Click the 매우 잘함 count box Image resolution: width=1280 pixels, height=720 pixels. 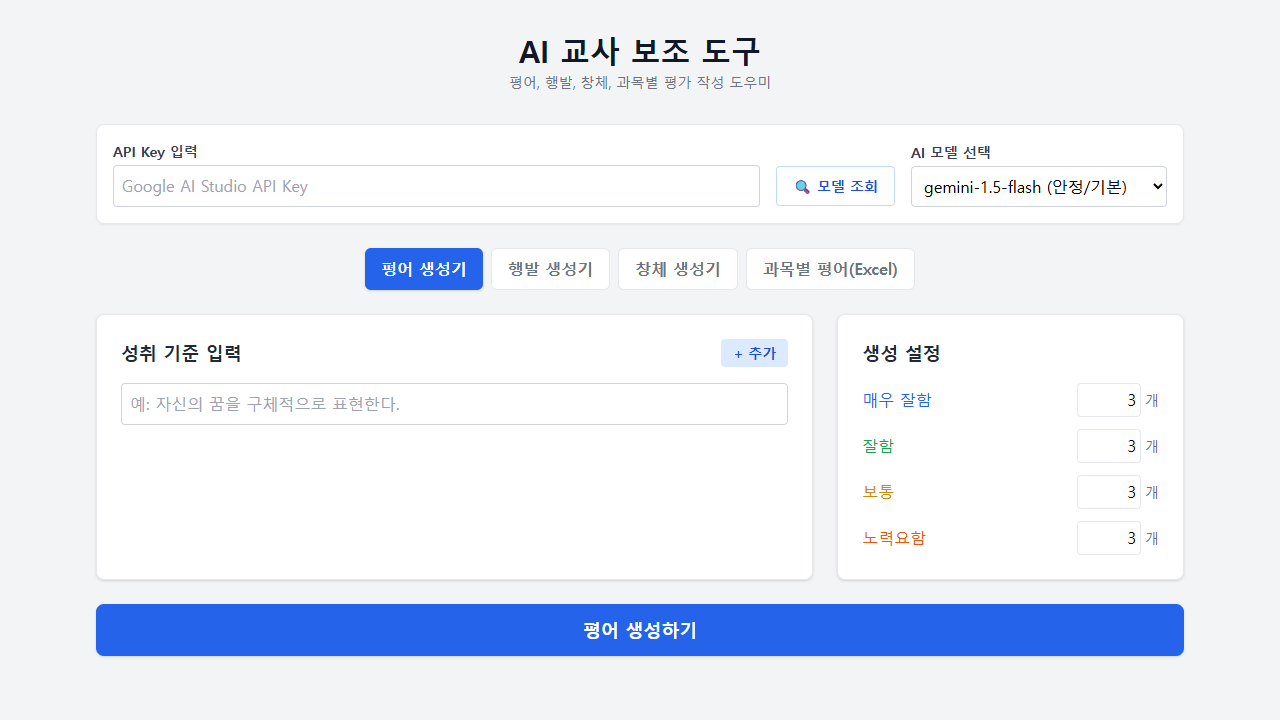click(x=1108, y=400)
